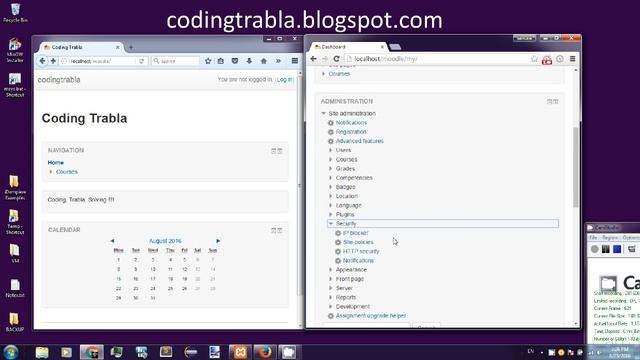Open Firefox hamburger menu
The width and height of the screenshot is (640, 360).
click(x=295, y=61)
